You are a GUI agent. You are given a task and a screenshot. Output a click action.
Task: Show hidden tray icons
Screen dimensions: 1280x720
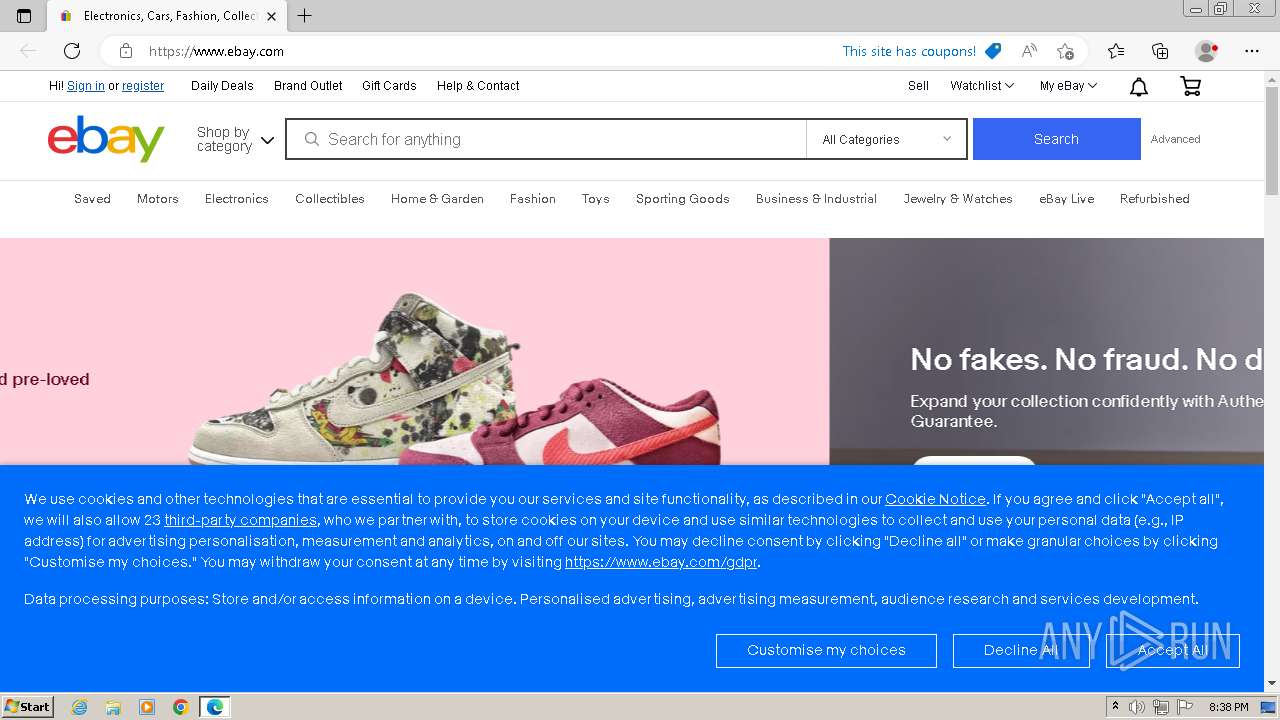[1115, 707]
